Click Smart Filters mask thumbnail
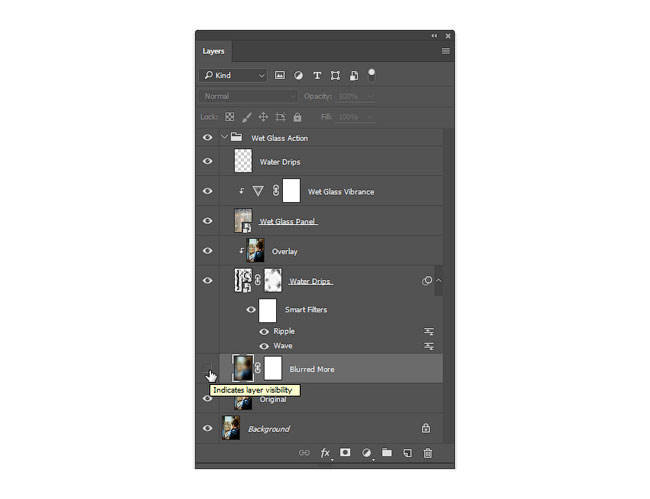Viewport: 650px width, 499px height. (x=267, y=310)
